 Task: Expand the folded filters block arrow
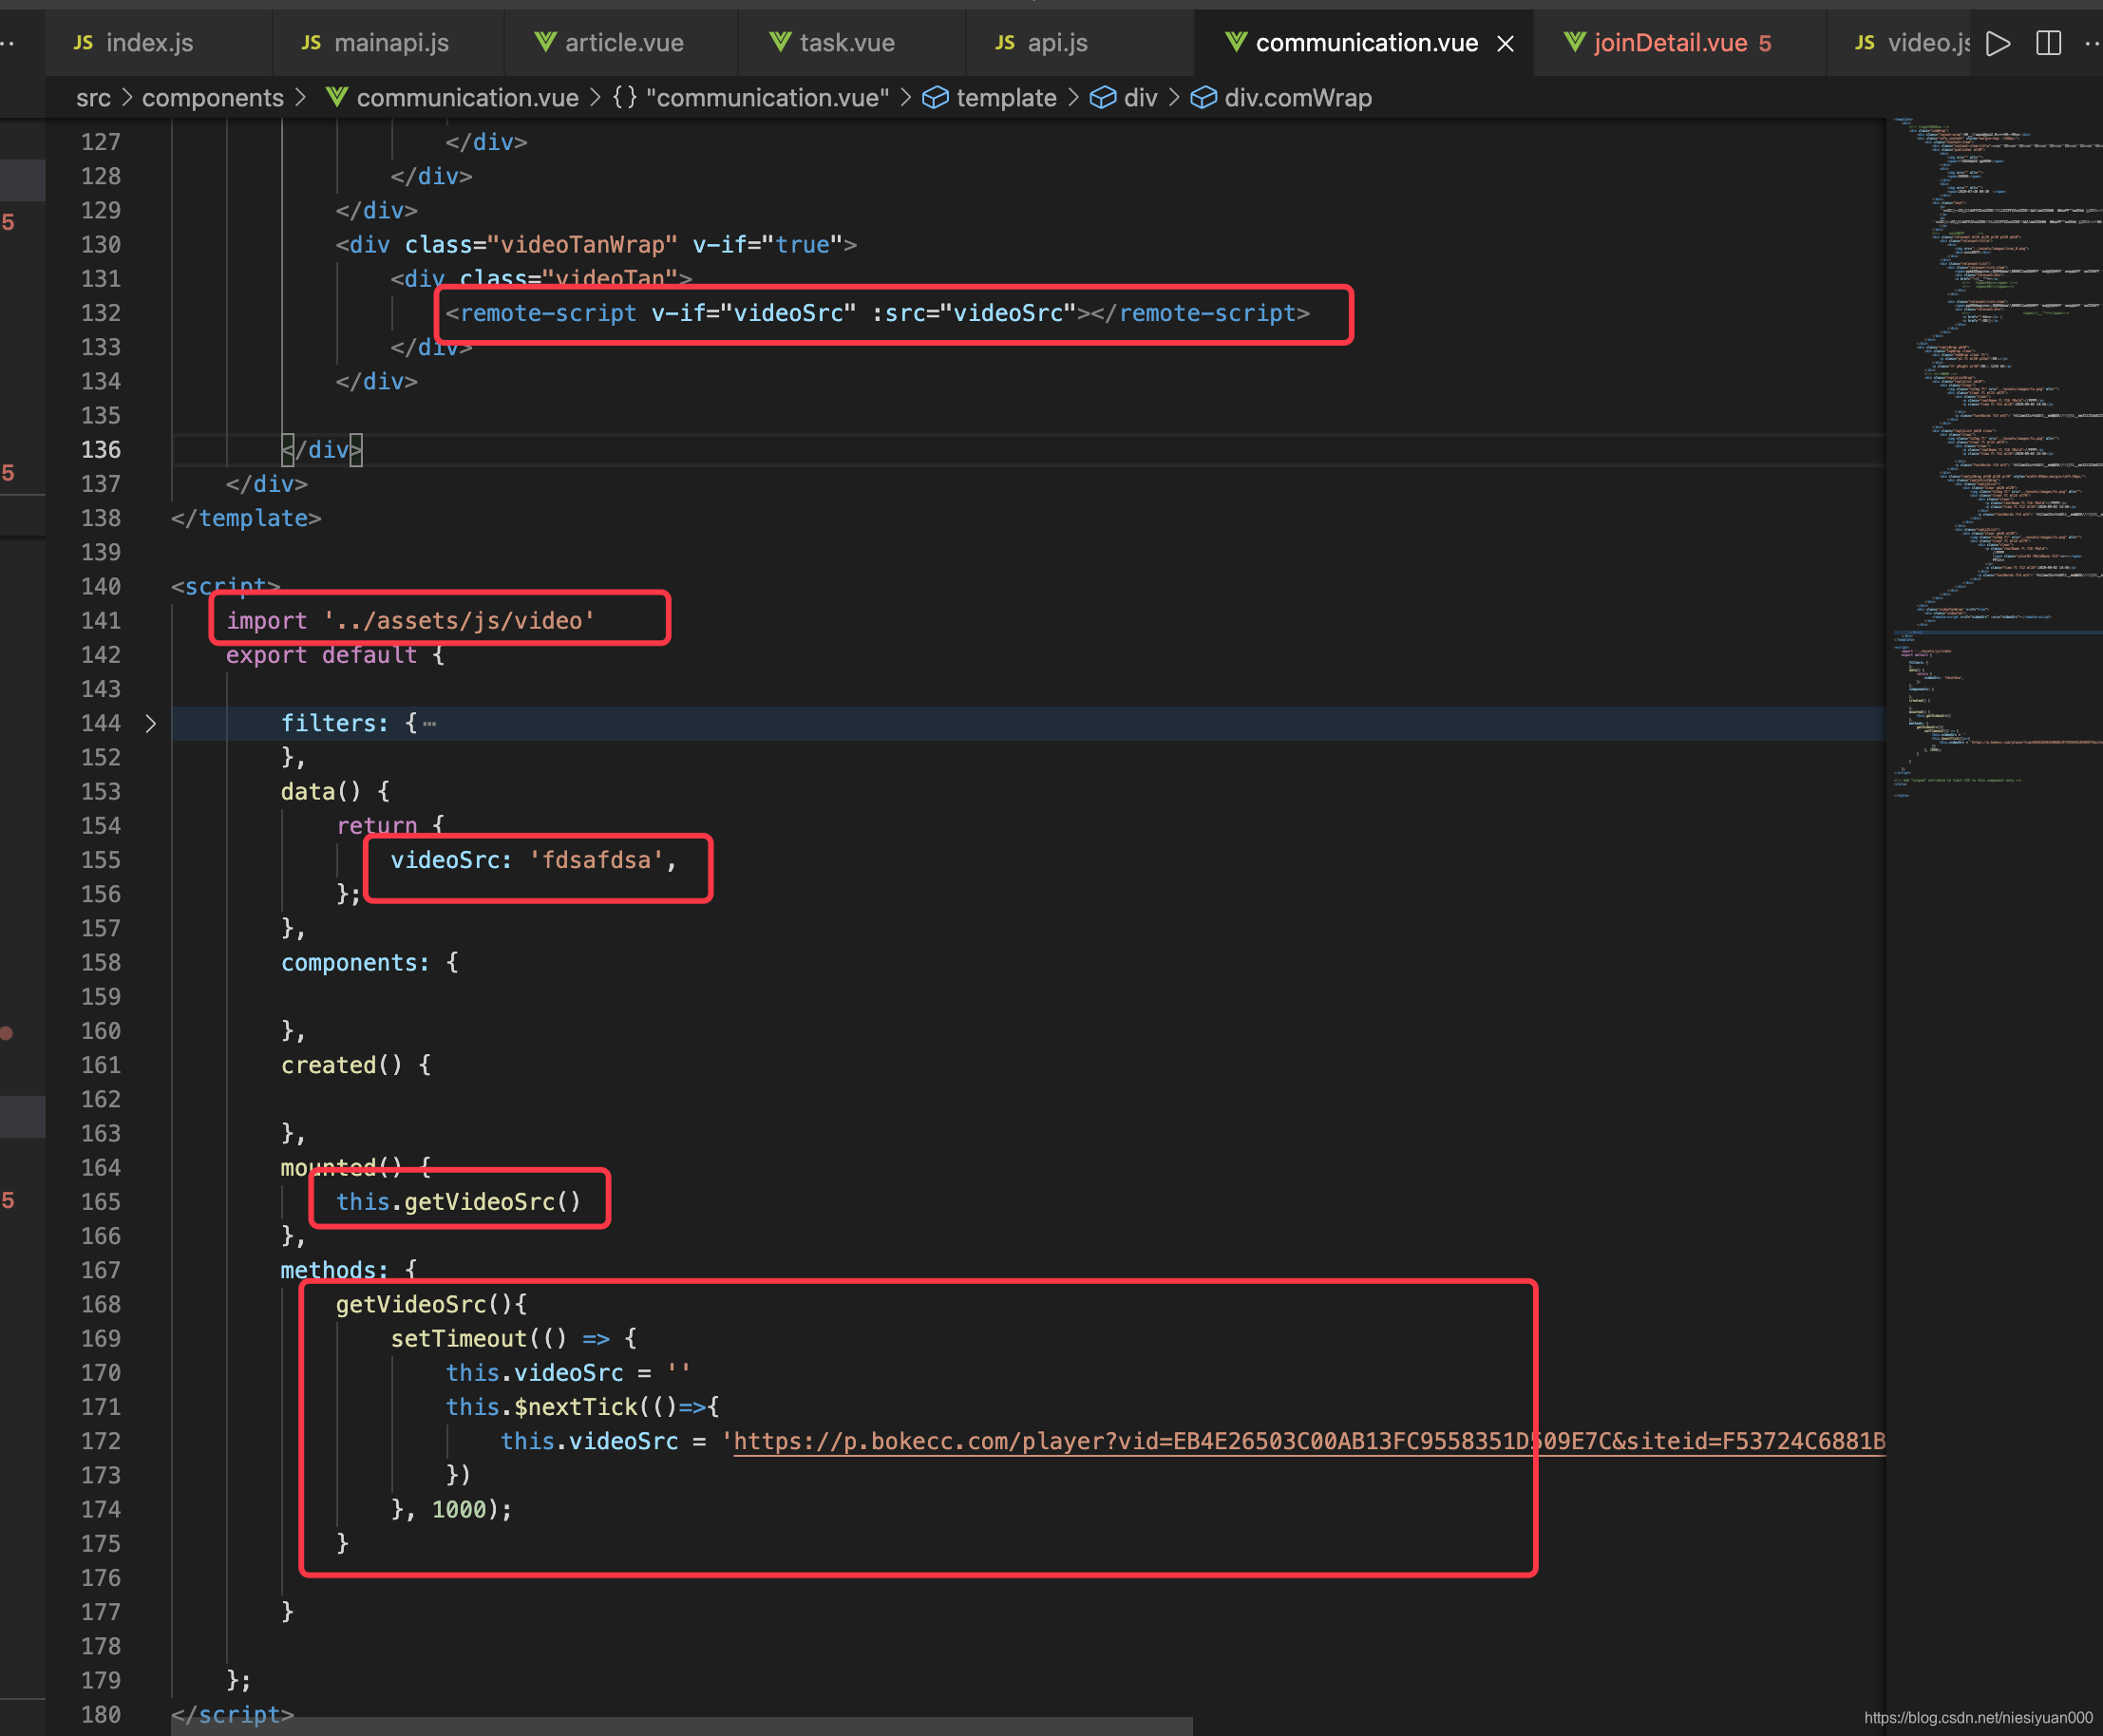coord(151,723)
